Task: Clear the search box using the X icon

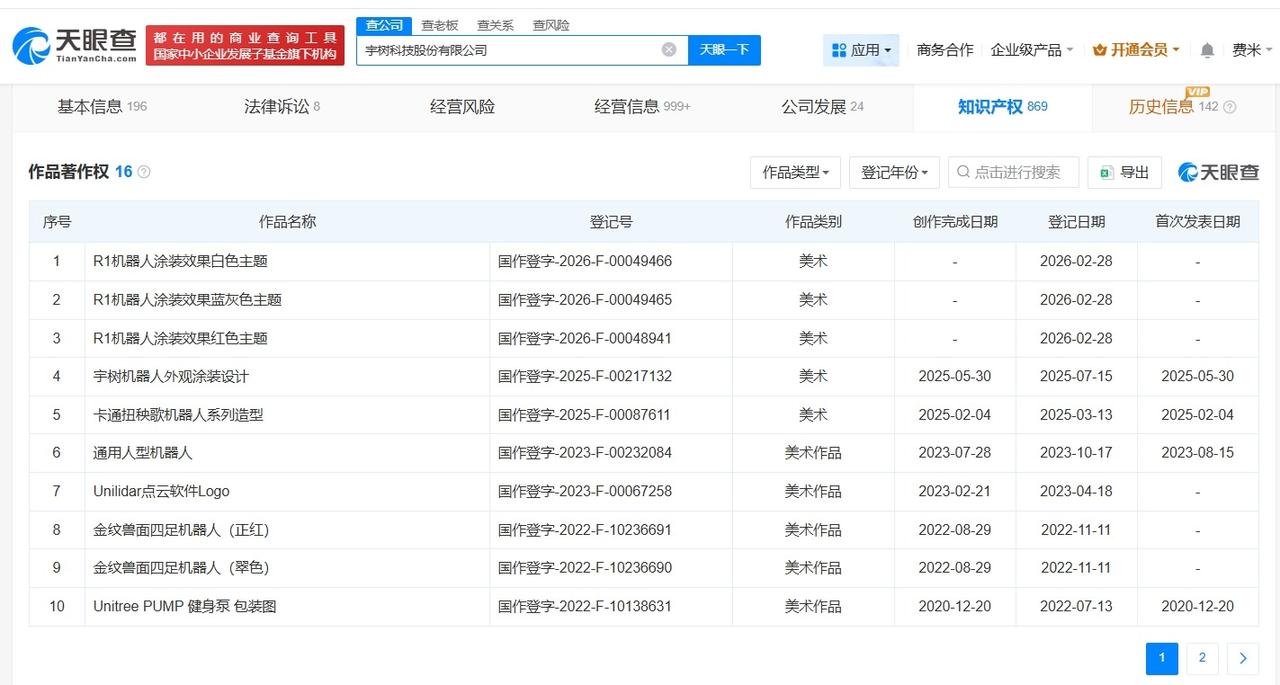Action: (x=668, y=48)
